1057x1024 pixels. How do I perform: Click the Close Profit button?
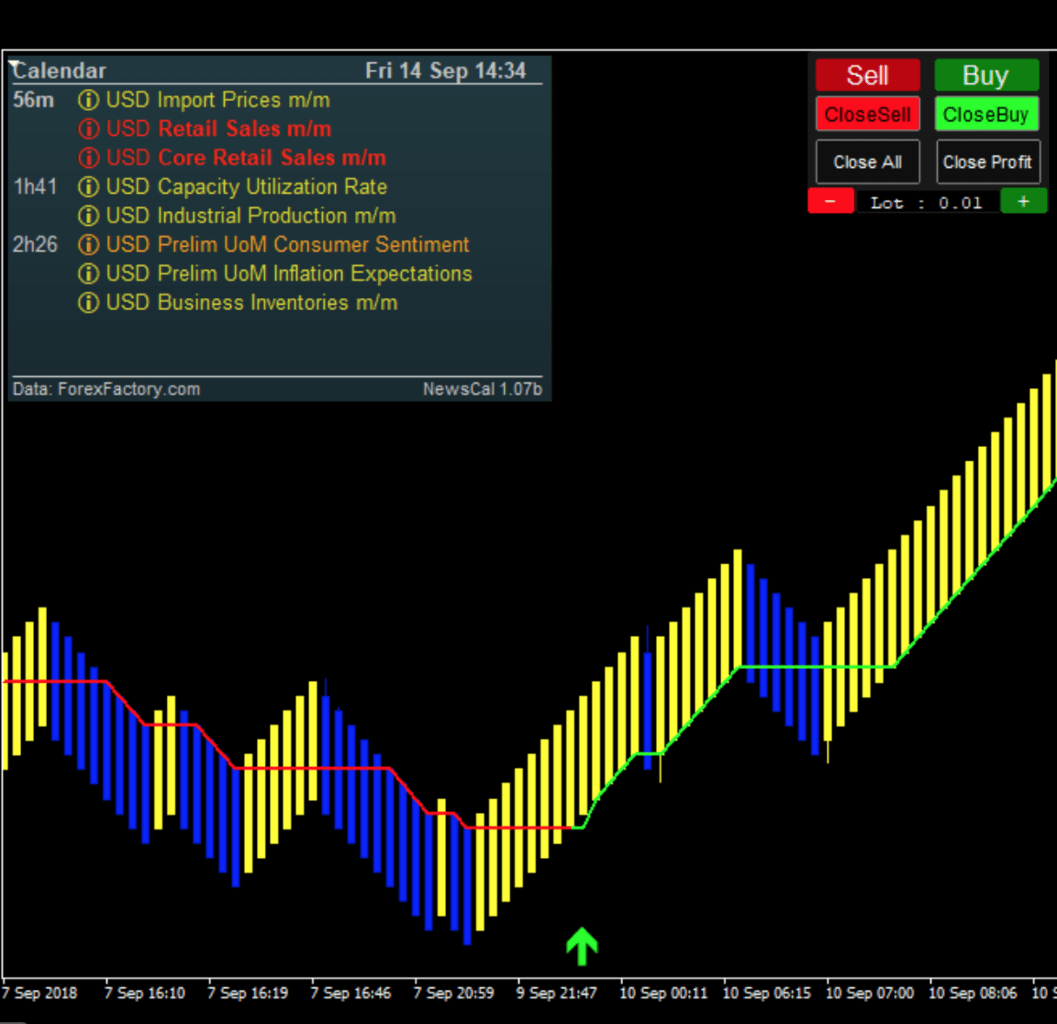coord(988,161)
